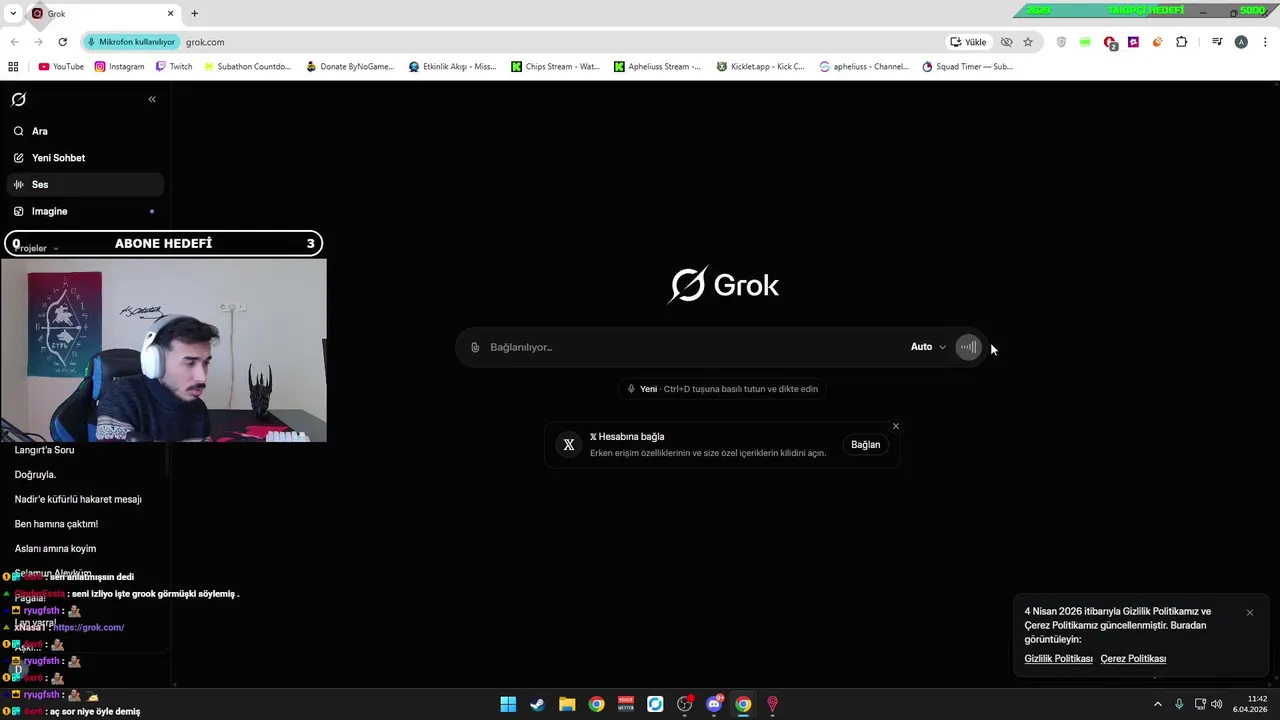Open the Chrome three-dot menu
This screenshot has height=720, width=1280.
(1266, 42)
